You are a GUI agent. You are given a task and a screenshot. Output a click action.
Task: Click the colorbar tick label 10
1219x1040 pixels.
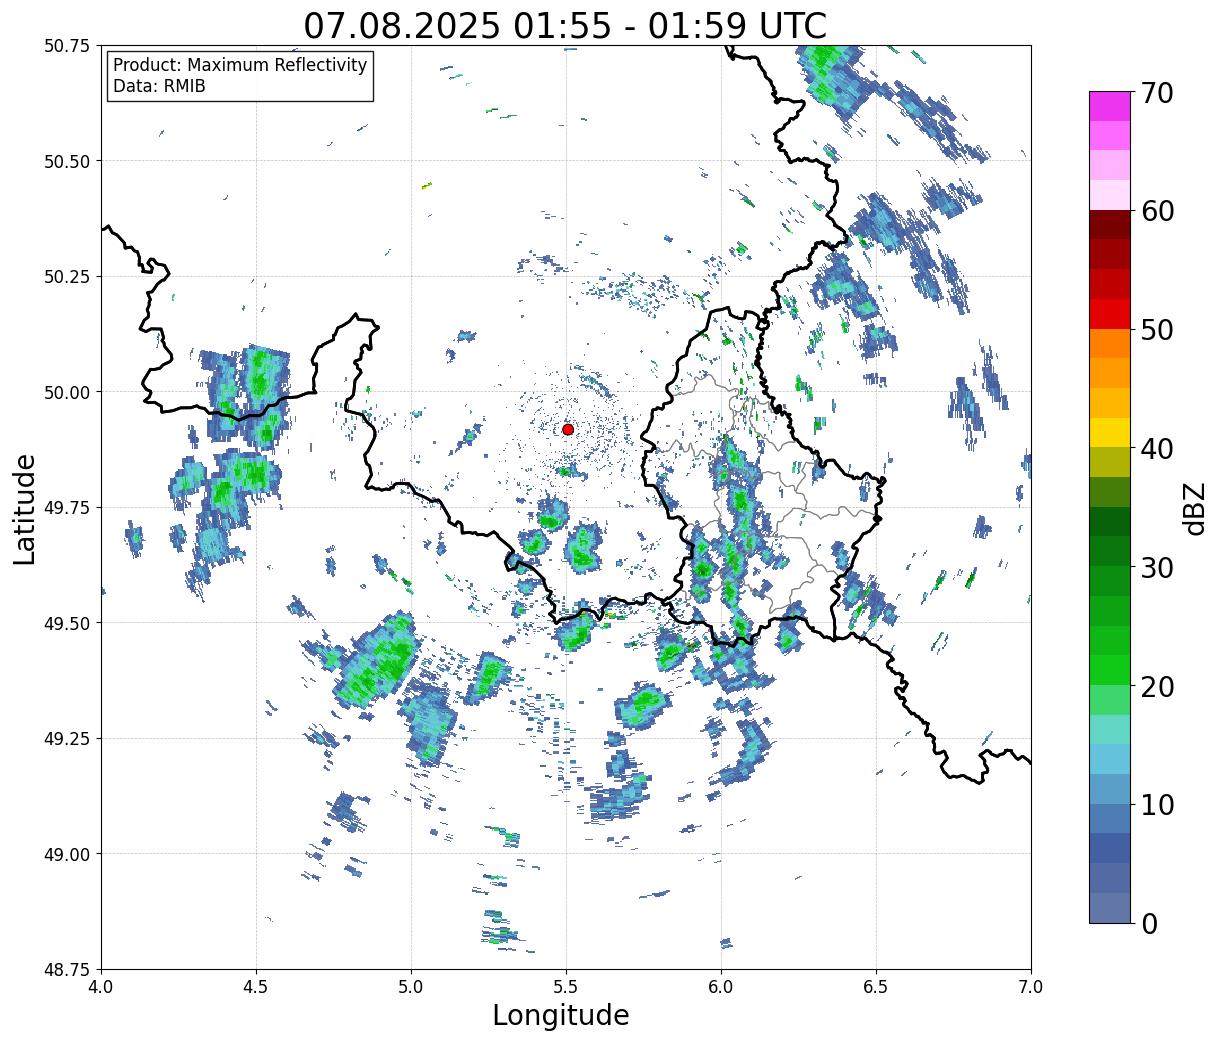coord(1157,804)
